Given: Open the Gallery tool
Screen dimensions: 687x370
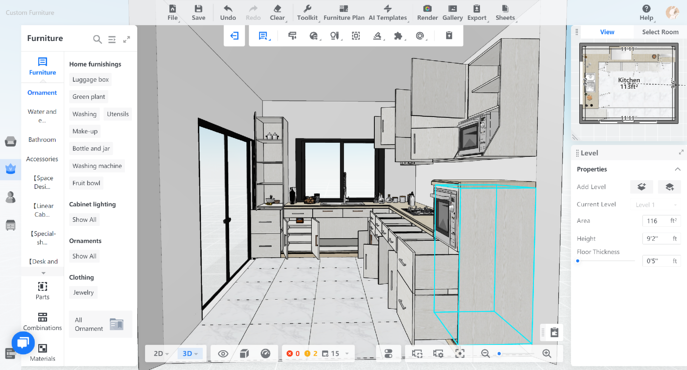Looking at the screenshot, I should point(453,13).
